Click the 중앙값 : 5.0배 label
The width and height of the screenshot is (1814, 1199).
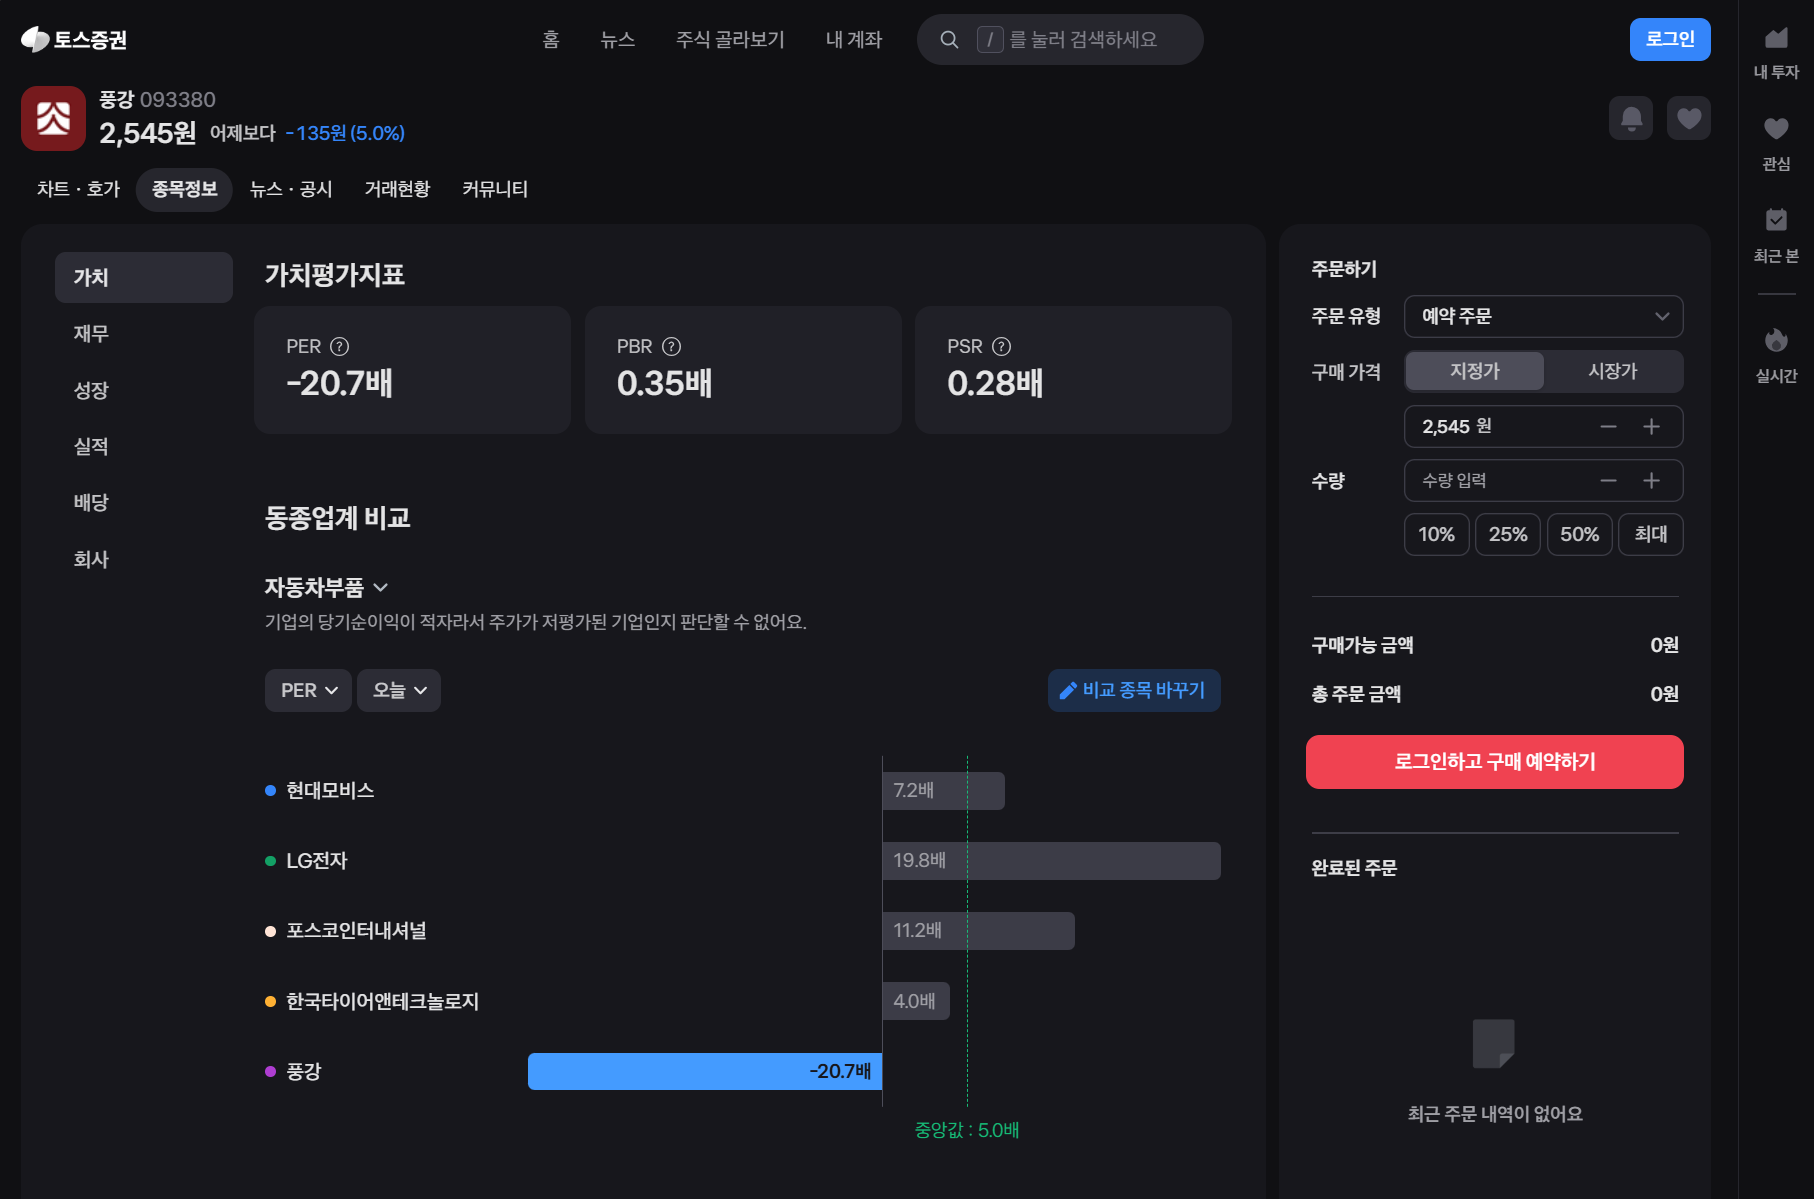point(967,1130)
